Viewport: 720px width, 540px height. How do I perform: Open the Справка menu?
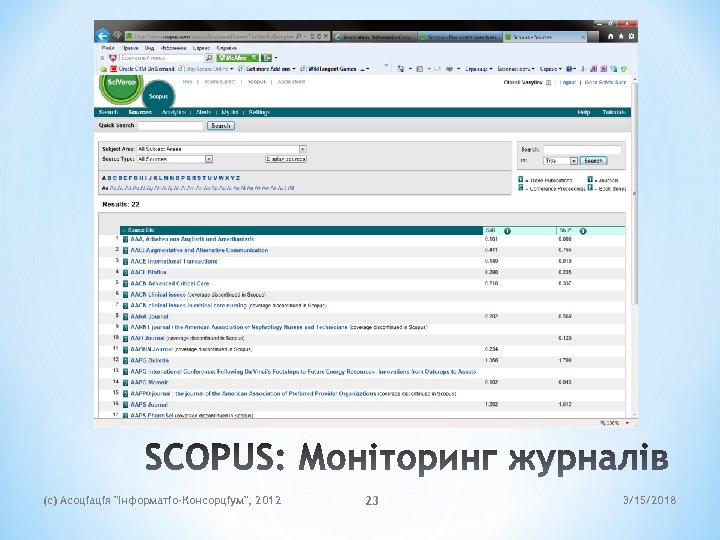[x=226, y=48]
